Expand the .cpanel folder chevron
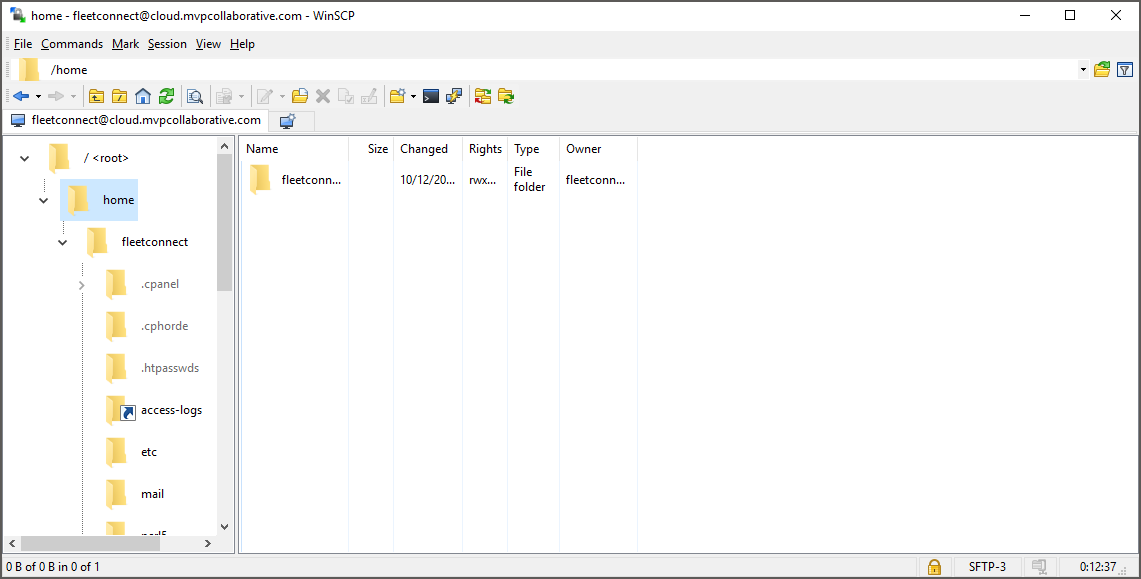Image resolution: width=1141 pixels, height=579 pixels. tap(81, 283)
